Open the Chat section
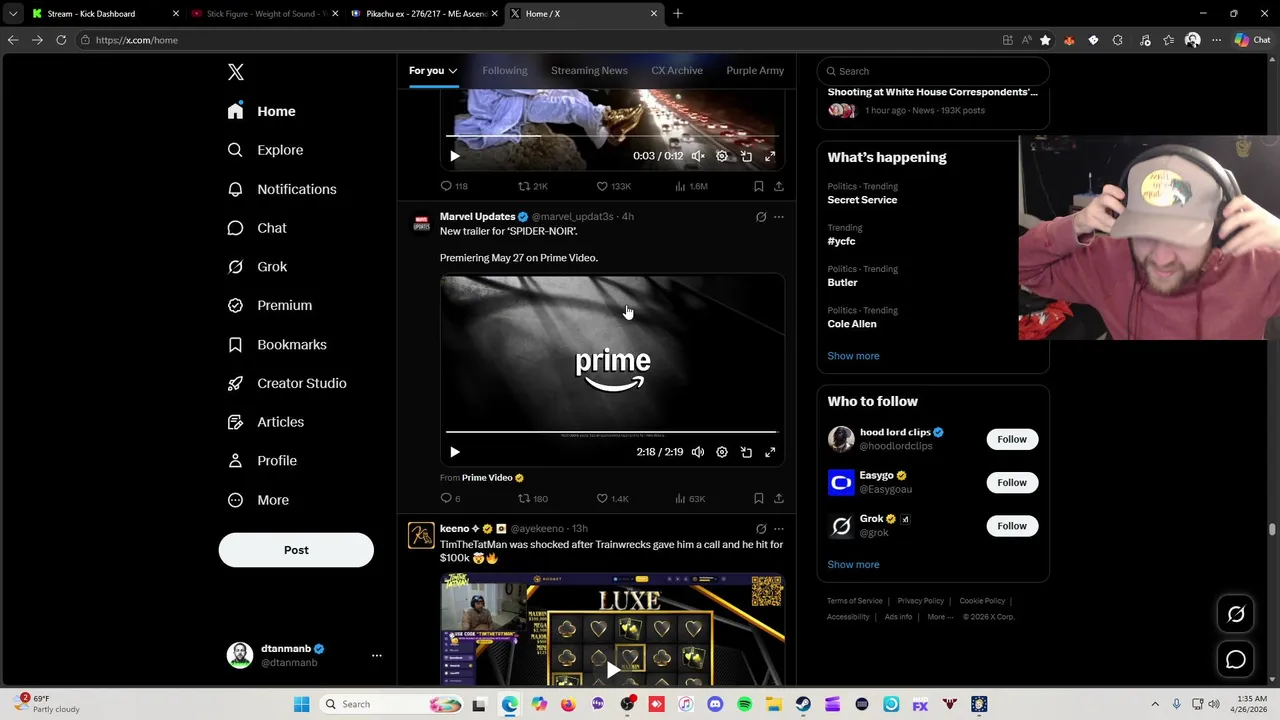1280x720 pixels. [257, 228]
